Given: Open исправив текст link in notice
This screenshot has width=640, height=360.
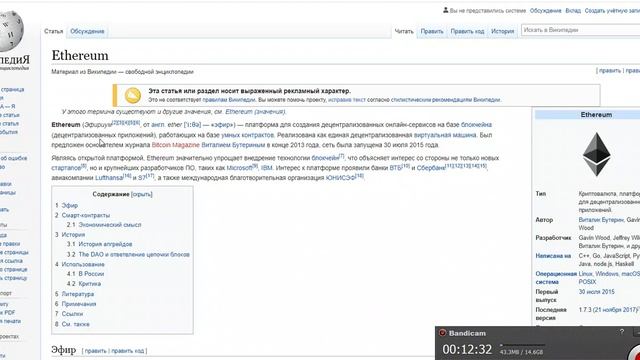Looking at the screenshot, I should [x=347, y=100].
